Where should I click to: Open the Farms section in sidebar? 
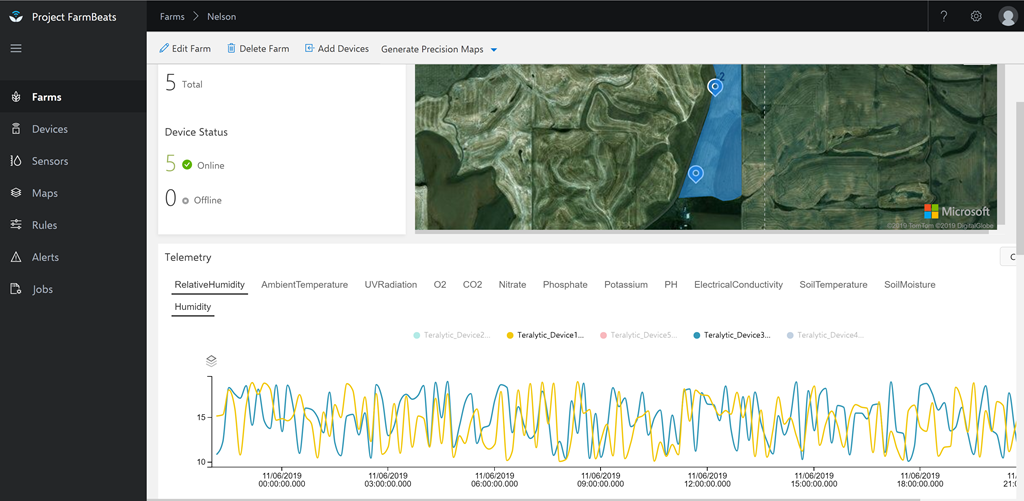pos(73,97)
